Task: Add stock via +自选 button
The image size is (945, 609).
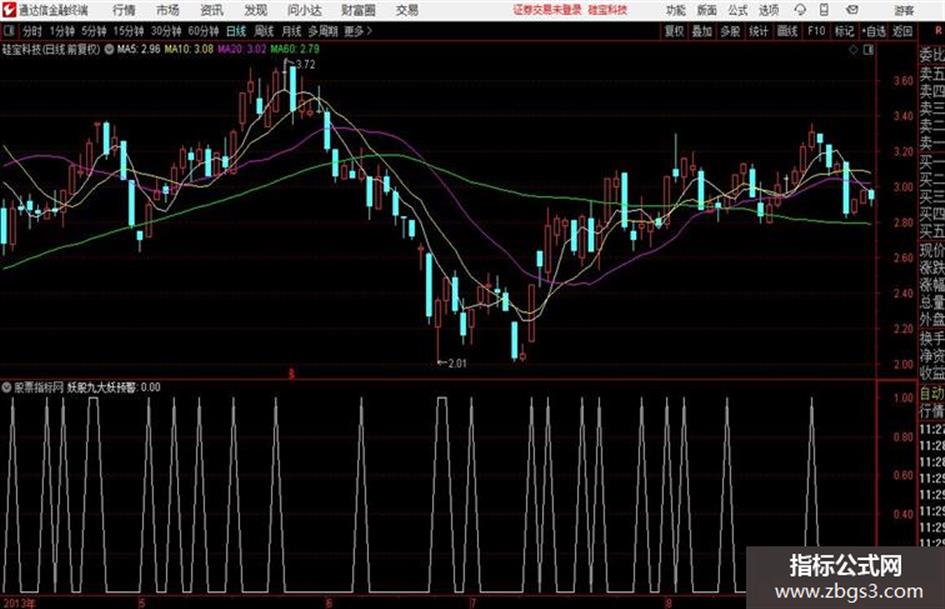Action: click(x=874, y=31)
